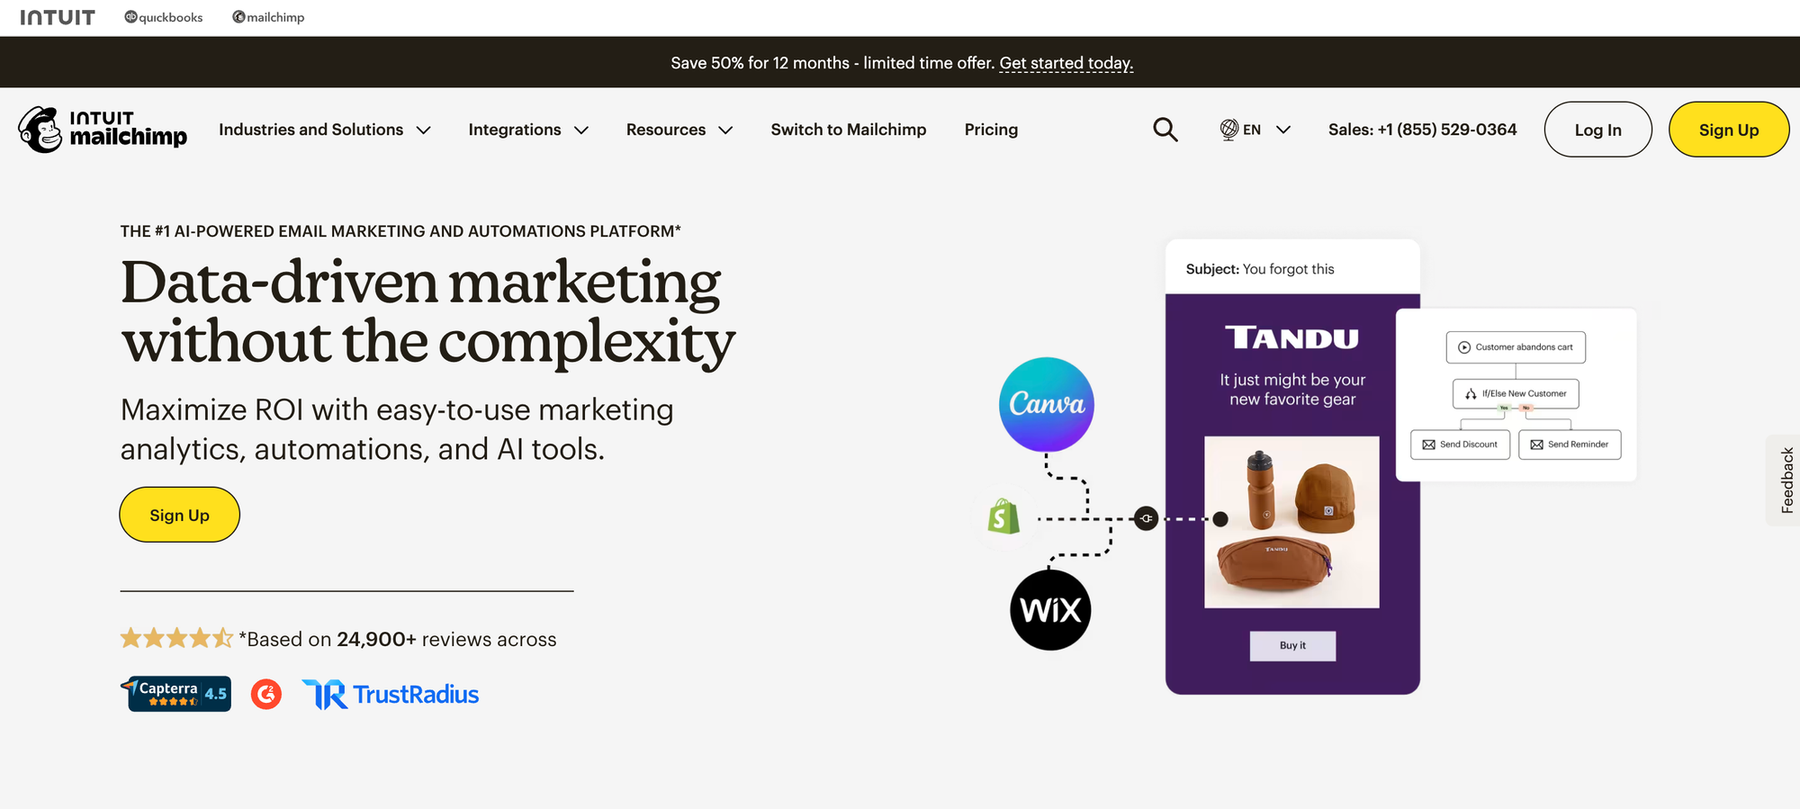Click the G2 review badge
1800x809 pixels.
(x=266, y=694)
